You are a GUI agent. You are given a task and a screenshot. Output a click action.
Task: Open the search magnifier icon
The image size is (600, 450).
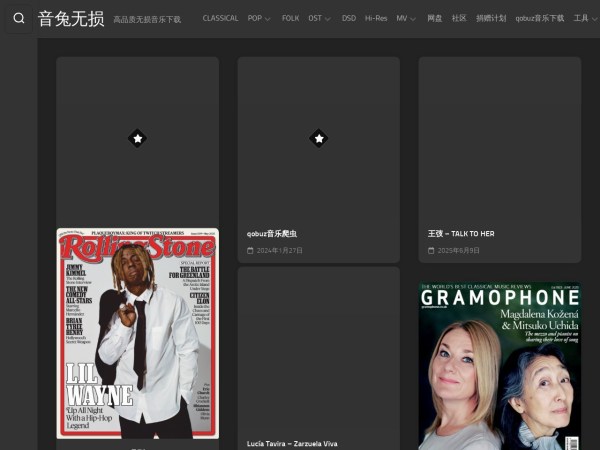[x=18, y=18]
